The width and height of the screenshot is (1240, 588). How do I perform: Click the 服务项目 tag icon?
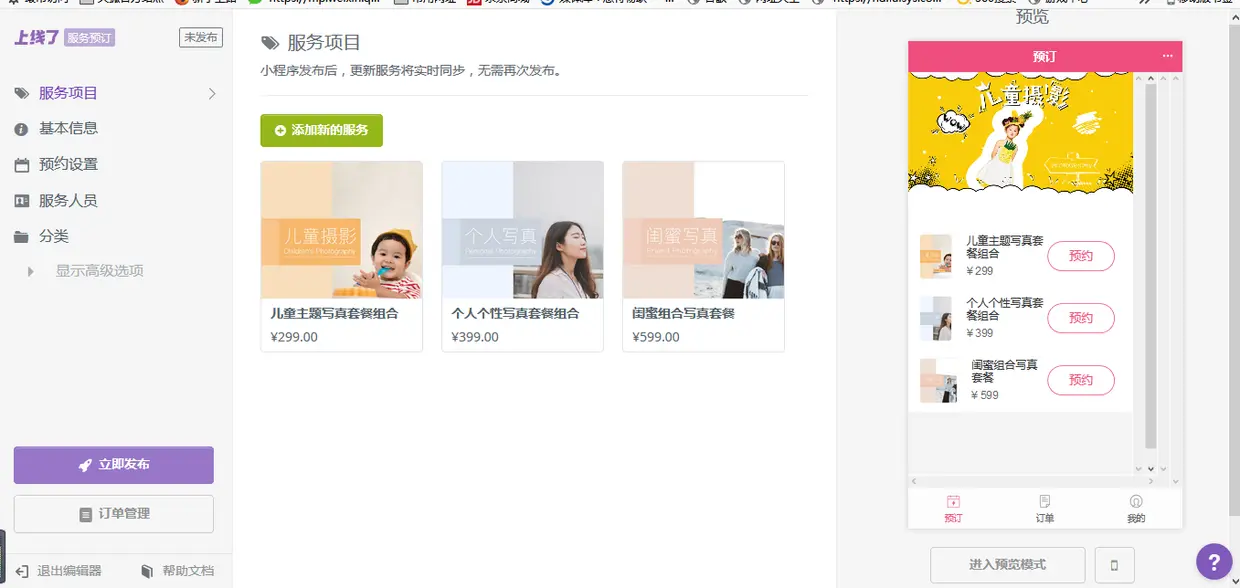[x=22, y=92]
